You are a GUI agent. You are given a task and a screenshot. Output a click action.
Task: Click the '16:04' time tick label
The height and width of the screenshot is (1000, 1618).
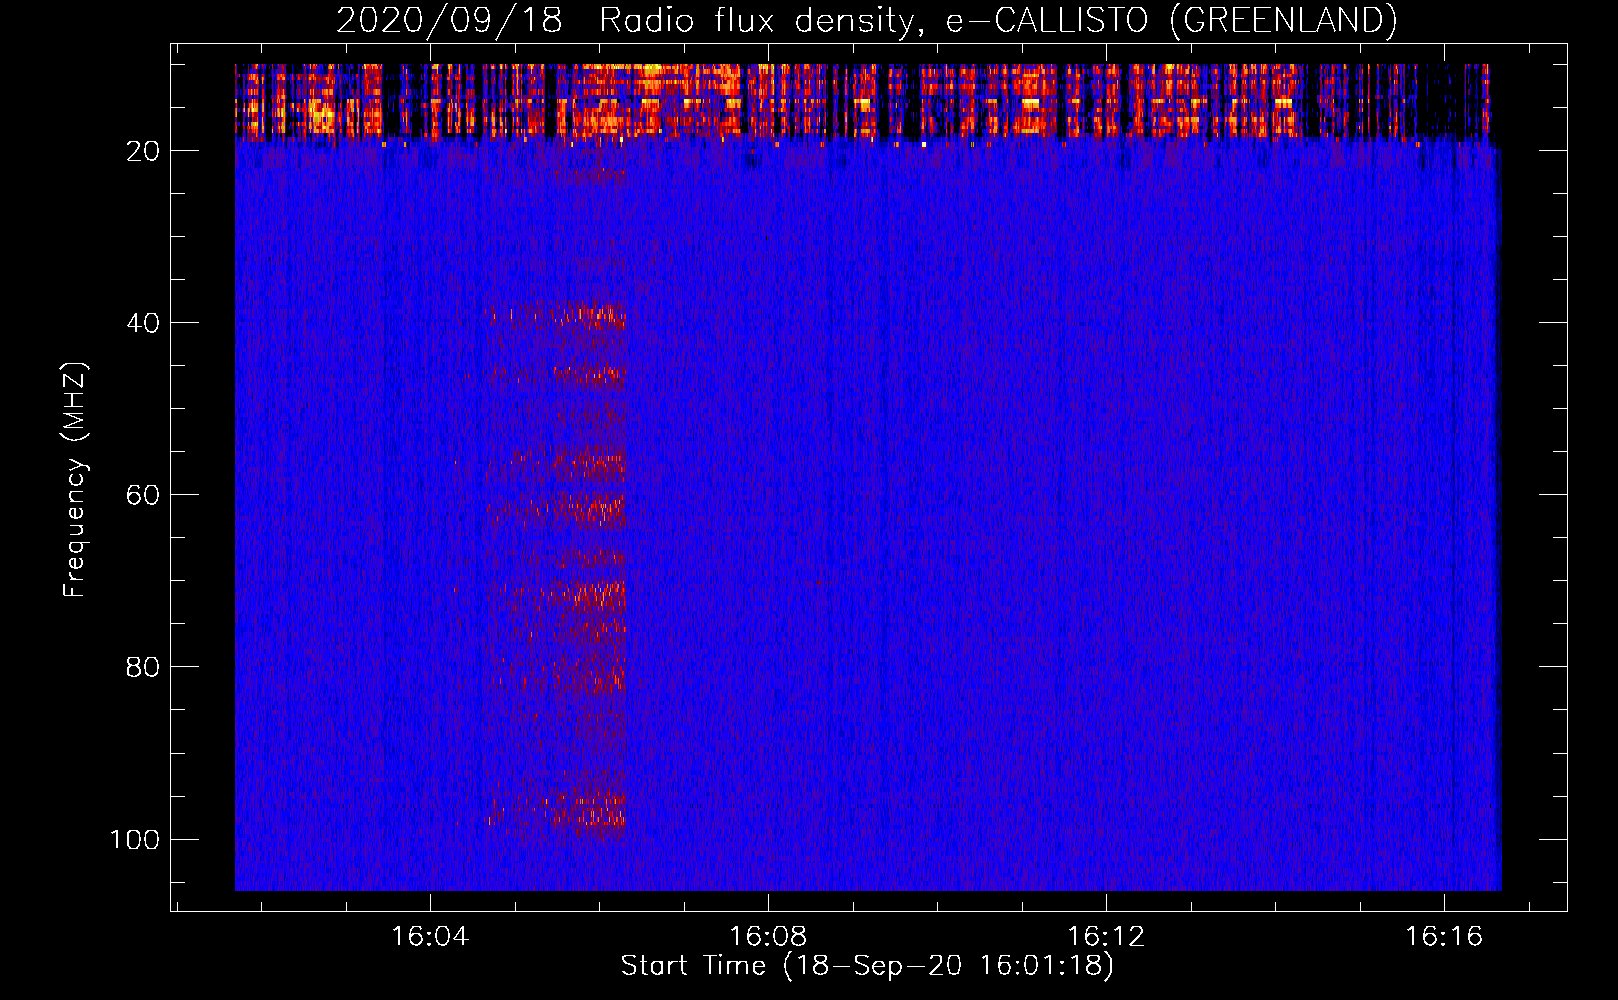[430, 937]
